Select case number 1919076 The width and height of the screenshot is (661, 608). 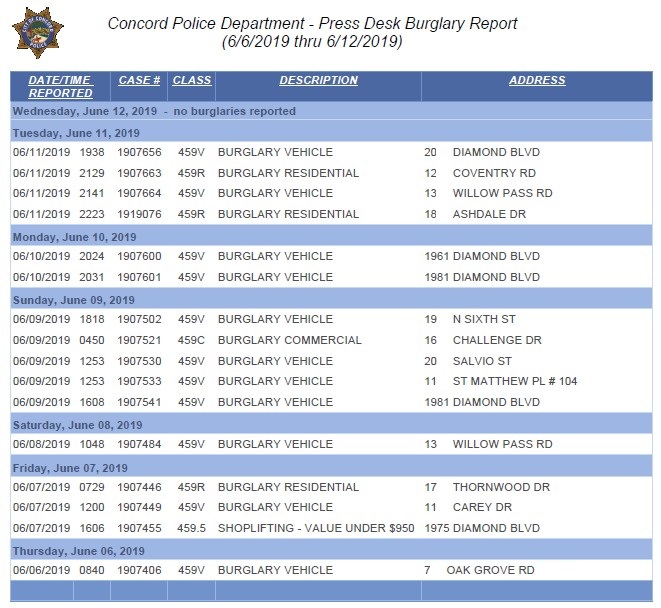pyautogui.click(x=139, y=215)
